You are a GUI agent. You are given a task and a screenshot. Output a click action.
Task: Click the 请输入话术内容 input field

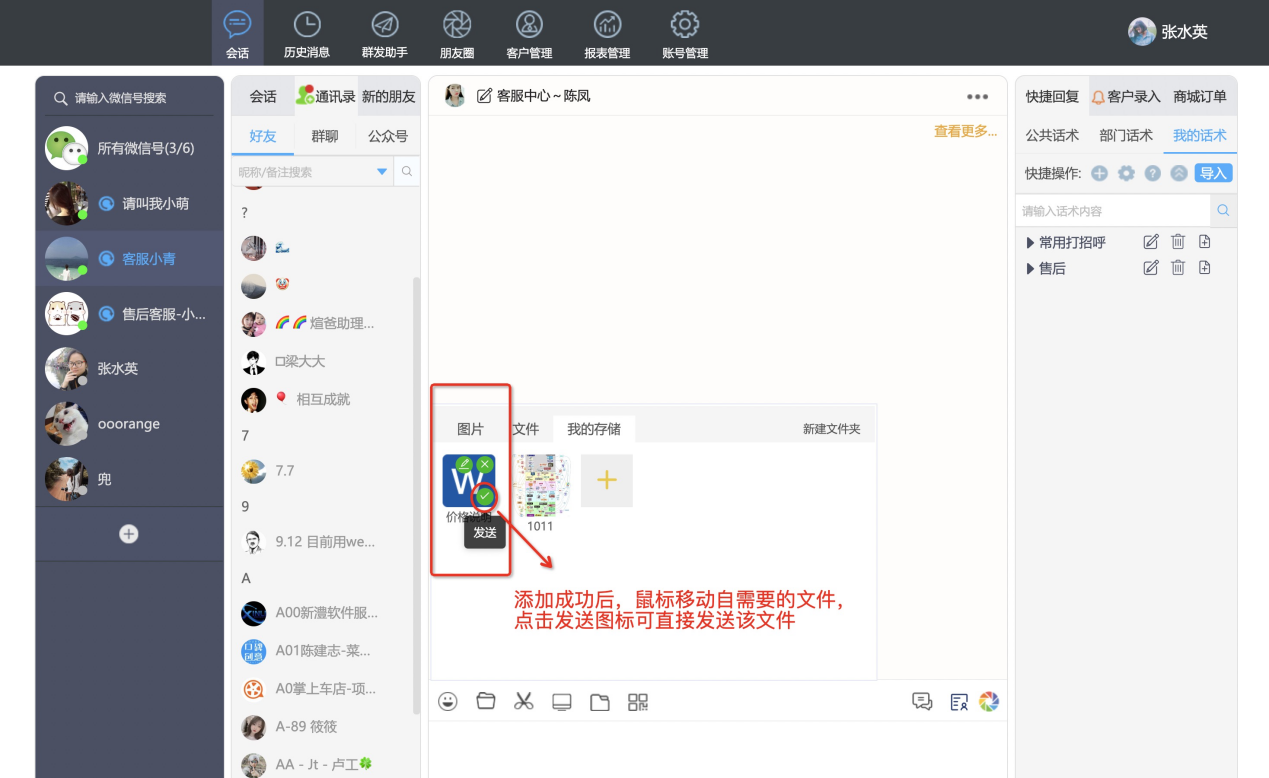(1113, 211)
